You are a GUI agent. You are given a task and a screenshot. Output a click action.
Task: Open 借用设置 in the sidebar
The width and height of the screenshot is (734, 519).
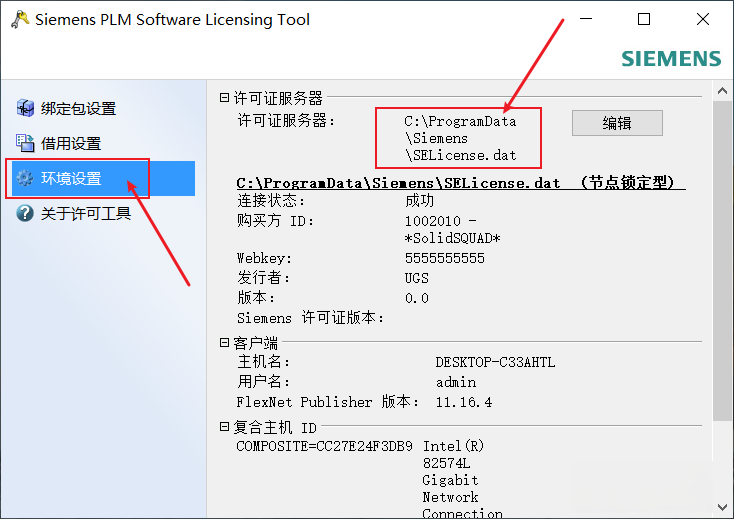click(x=71, y=144)
